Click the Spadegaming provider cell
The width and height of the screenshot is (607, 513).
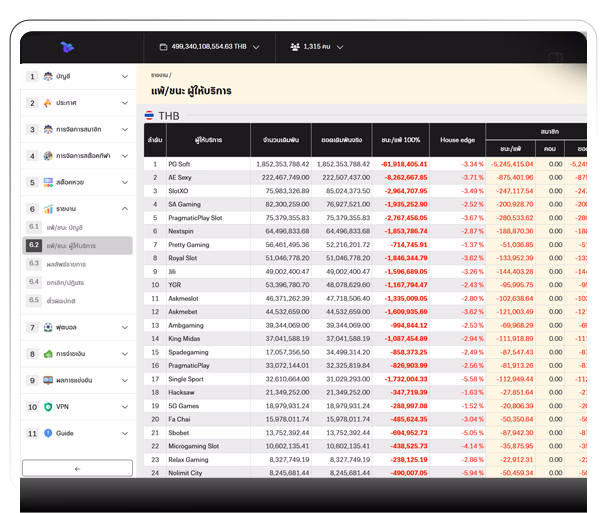208,352
